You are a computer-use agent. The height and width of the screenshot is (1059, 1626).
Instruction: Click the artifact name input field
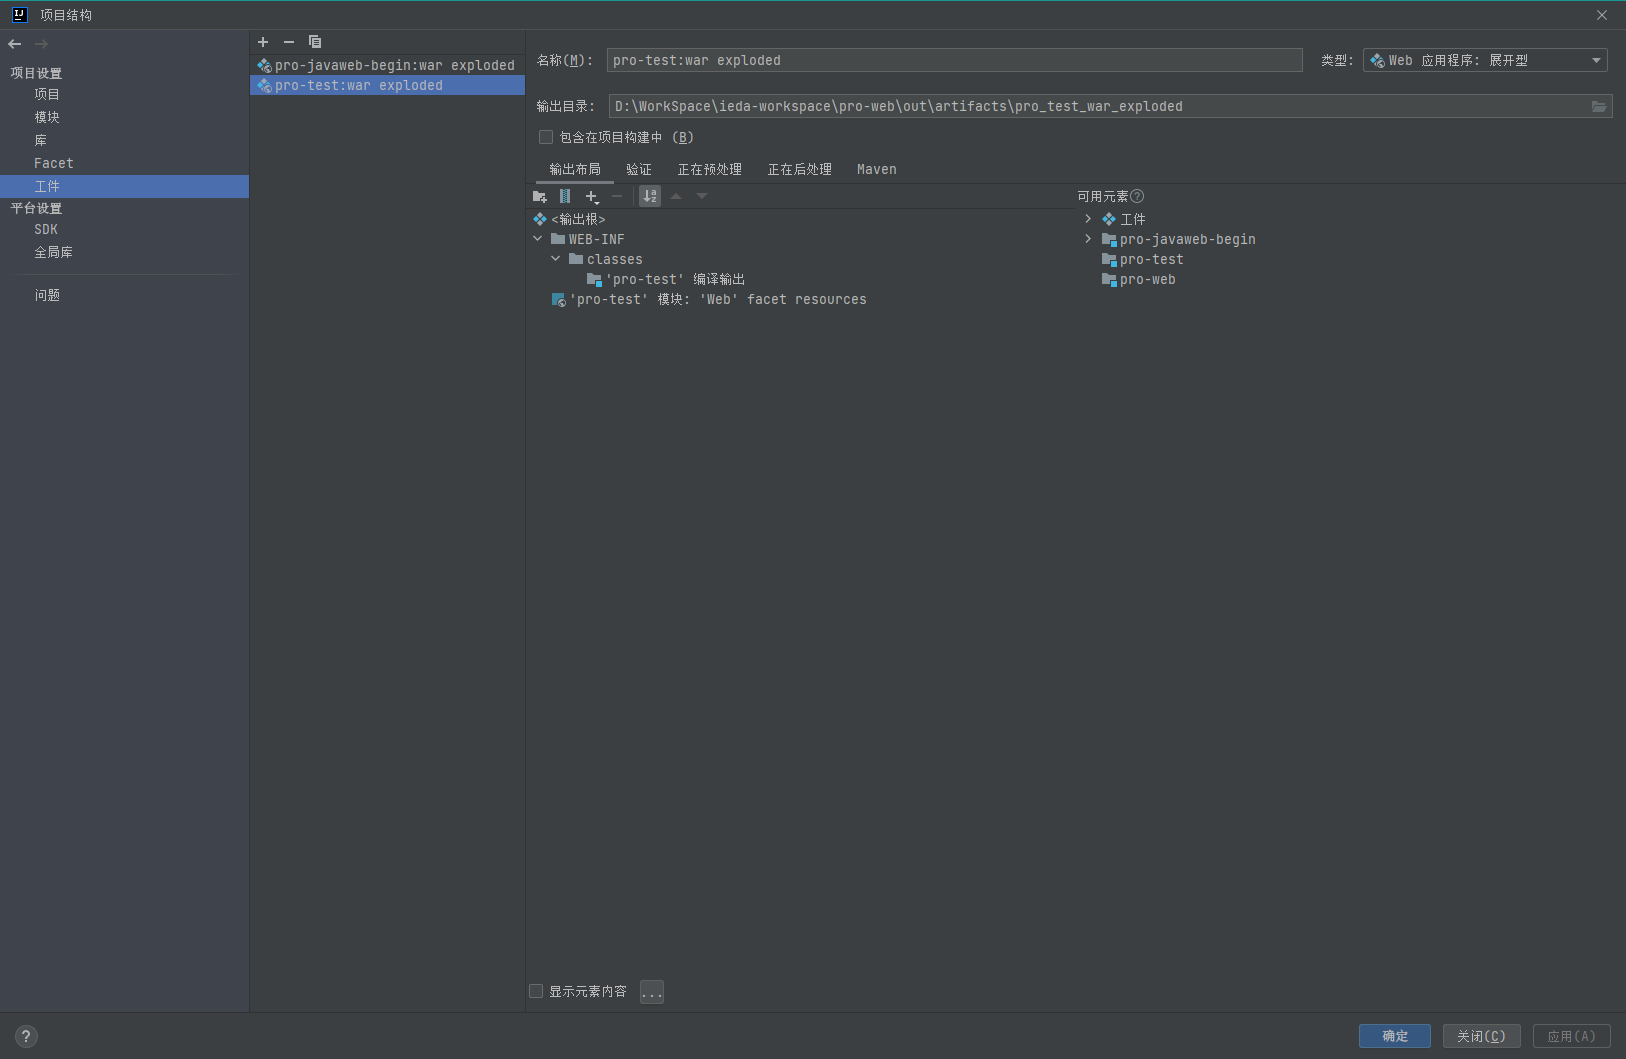(955, 60)
